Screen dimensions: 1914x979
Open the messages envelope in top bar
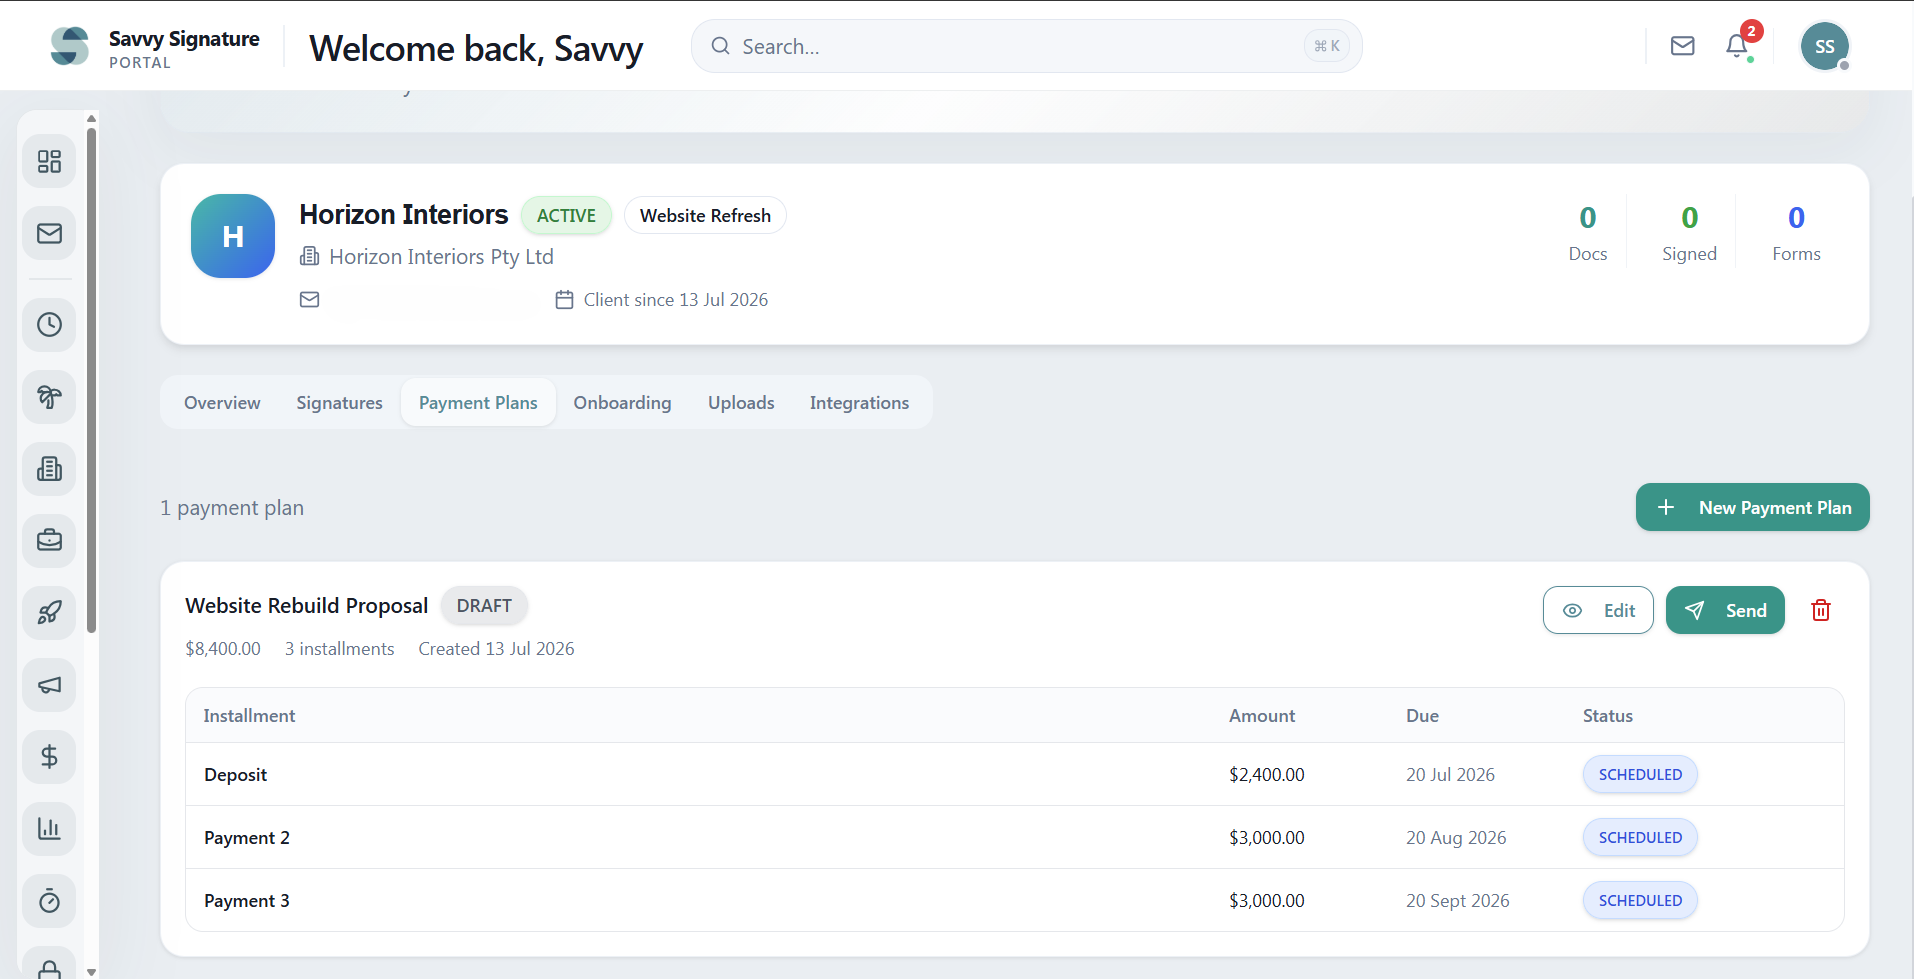coord(1683,46)
